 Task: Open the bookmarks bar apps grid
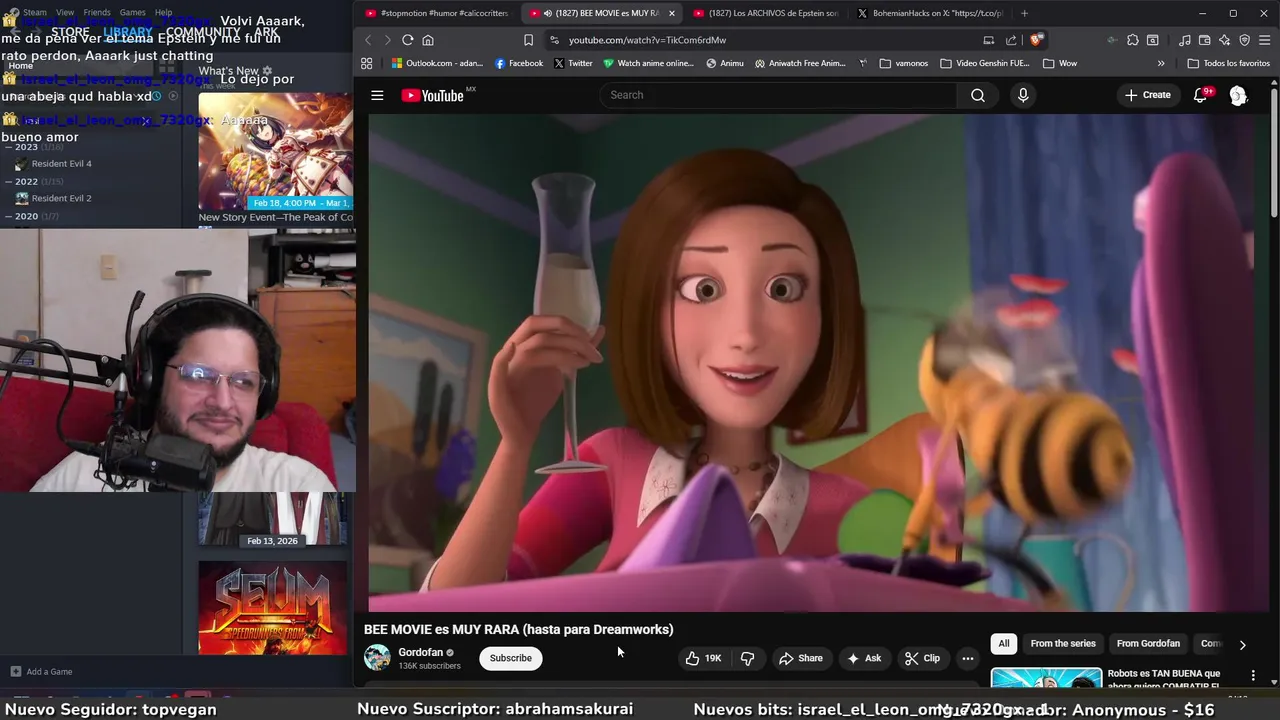click(x=367, y=63)
